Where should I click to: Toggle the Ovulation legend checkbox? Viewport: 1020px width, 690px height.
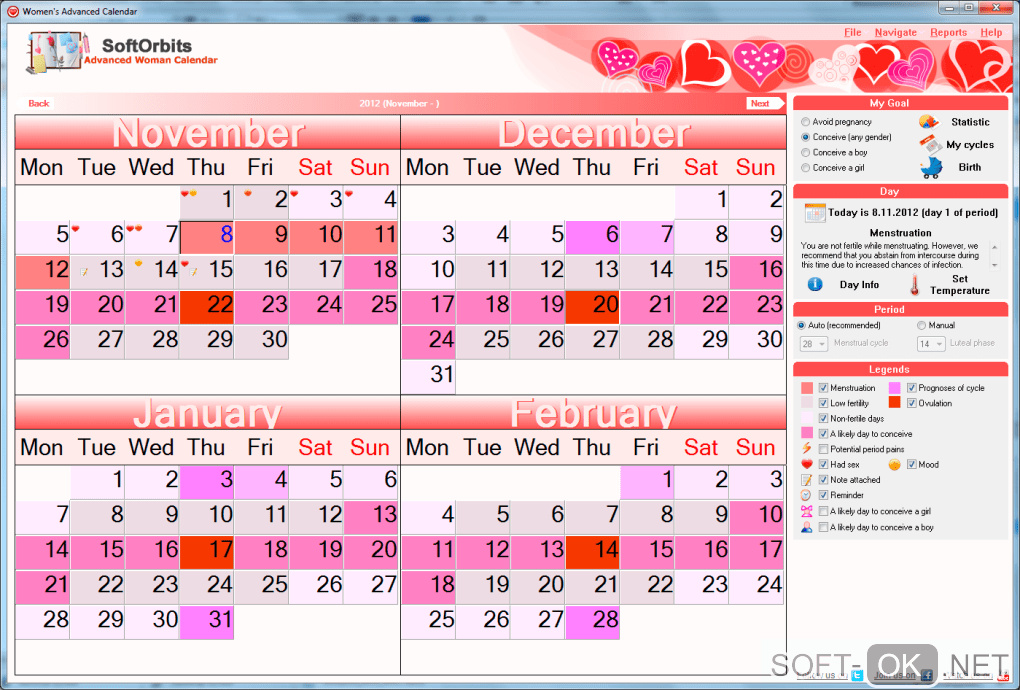pos(911,403)
